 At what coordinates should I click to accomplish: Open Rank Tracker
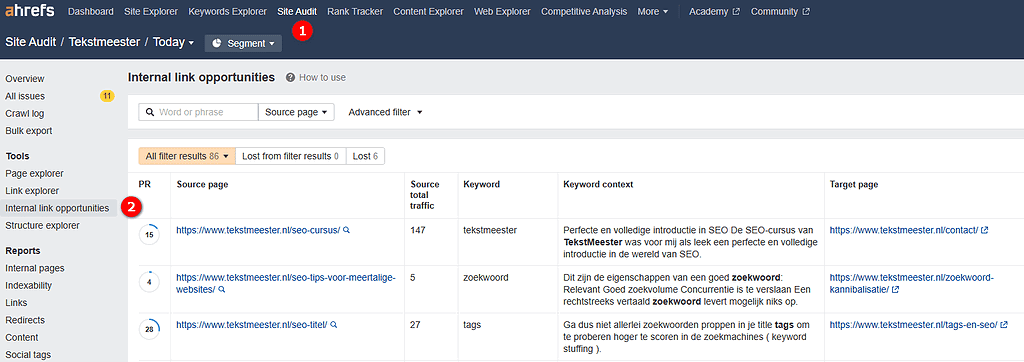pyautogui.click(x=355, y=12)
